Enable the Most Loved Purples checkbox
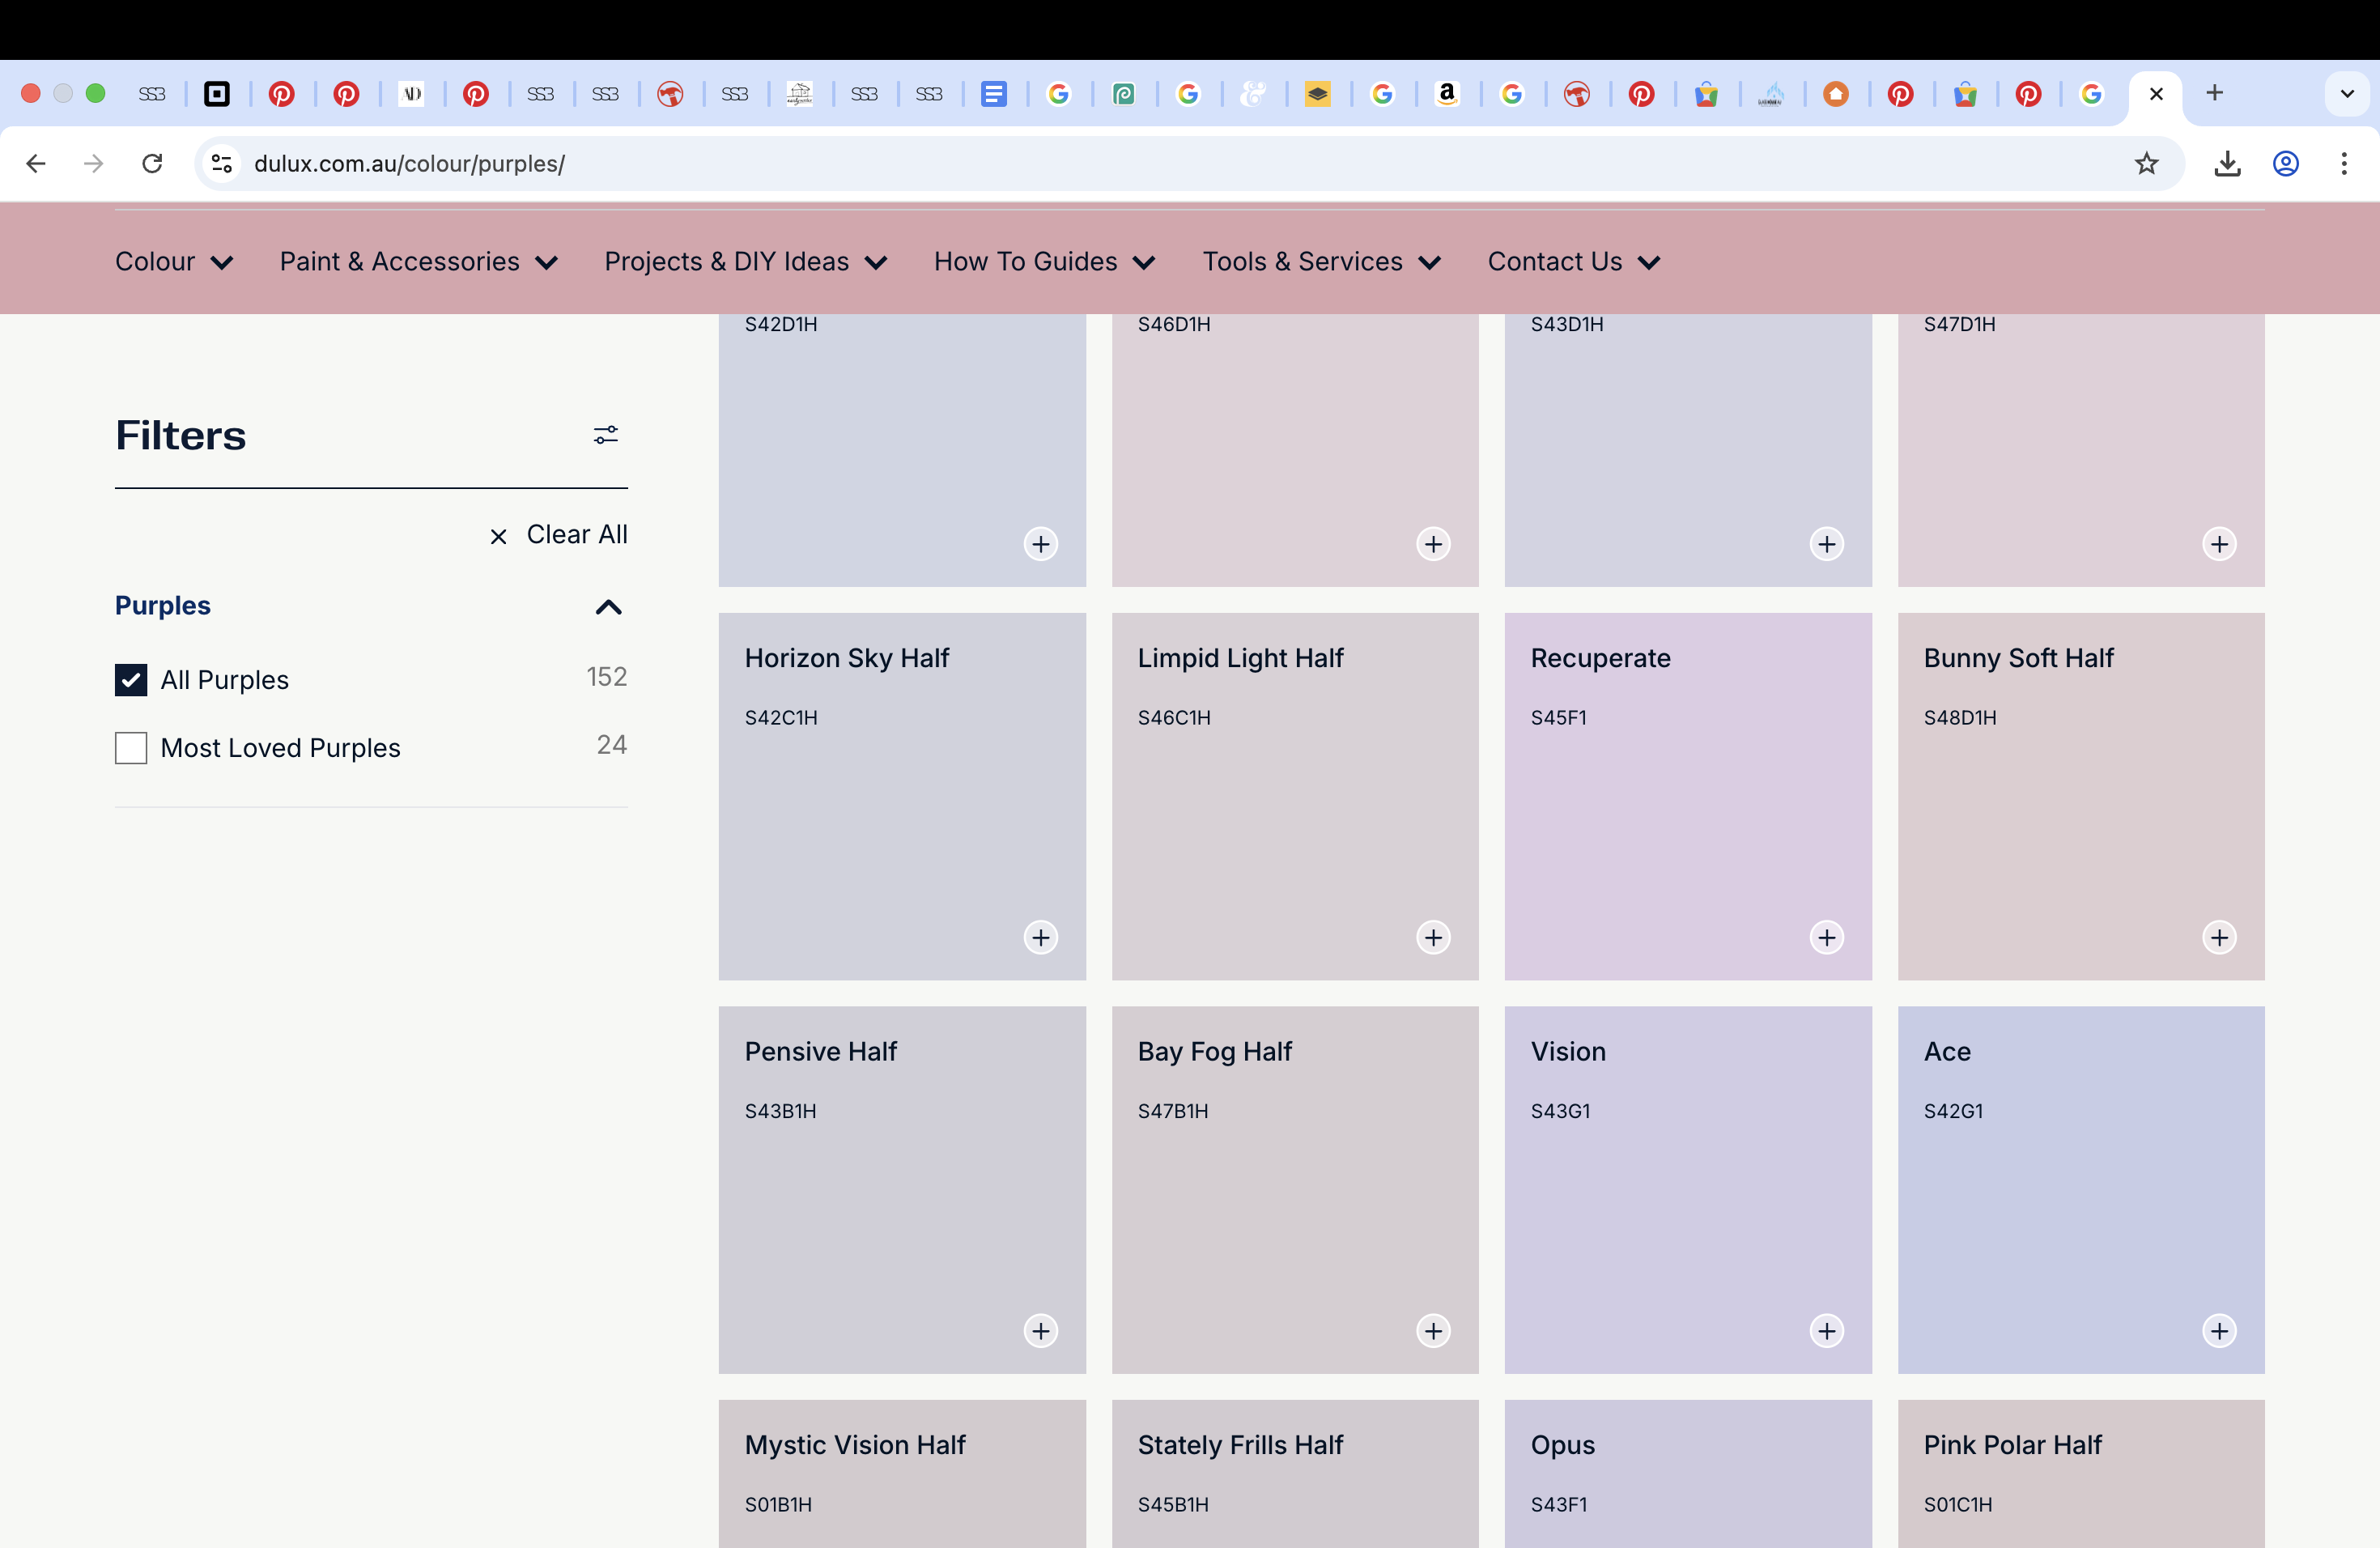Screen dimensions: 2380x1548 click(131, 748)
